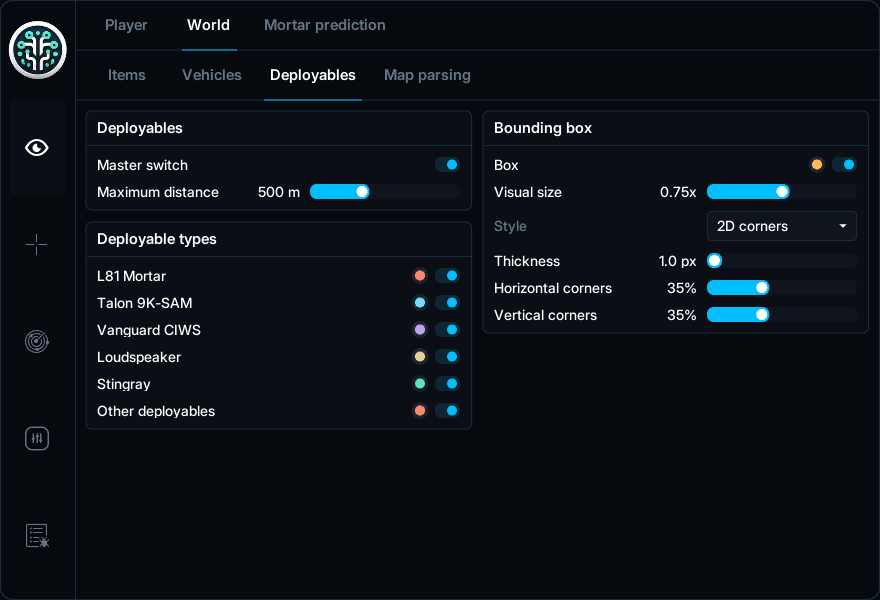Click the circuit tree app logo
The height and width of the screenshot is (600, 880).
point(38,50)
